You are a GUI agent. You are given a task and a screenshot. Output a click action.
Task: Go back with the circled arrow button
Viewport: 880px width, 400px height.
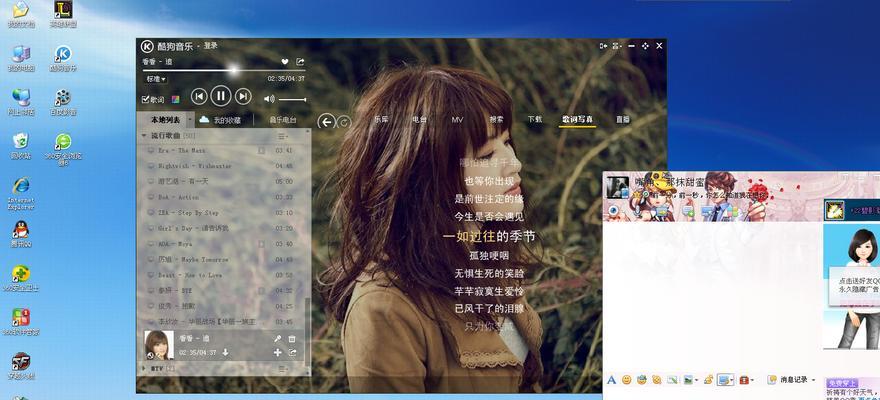(326, 121)
